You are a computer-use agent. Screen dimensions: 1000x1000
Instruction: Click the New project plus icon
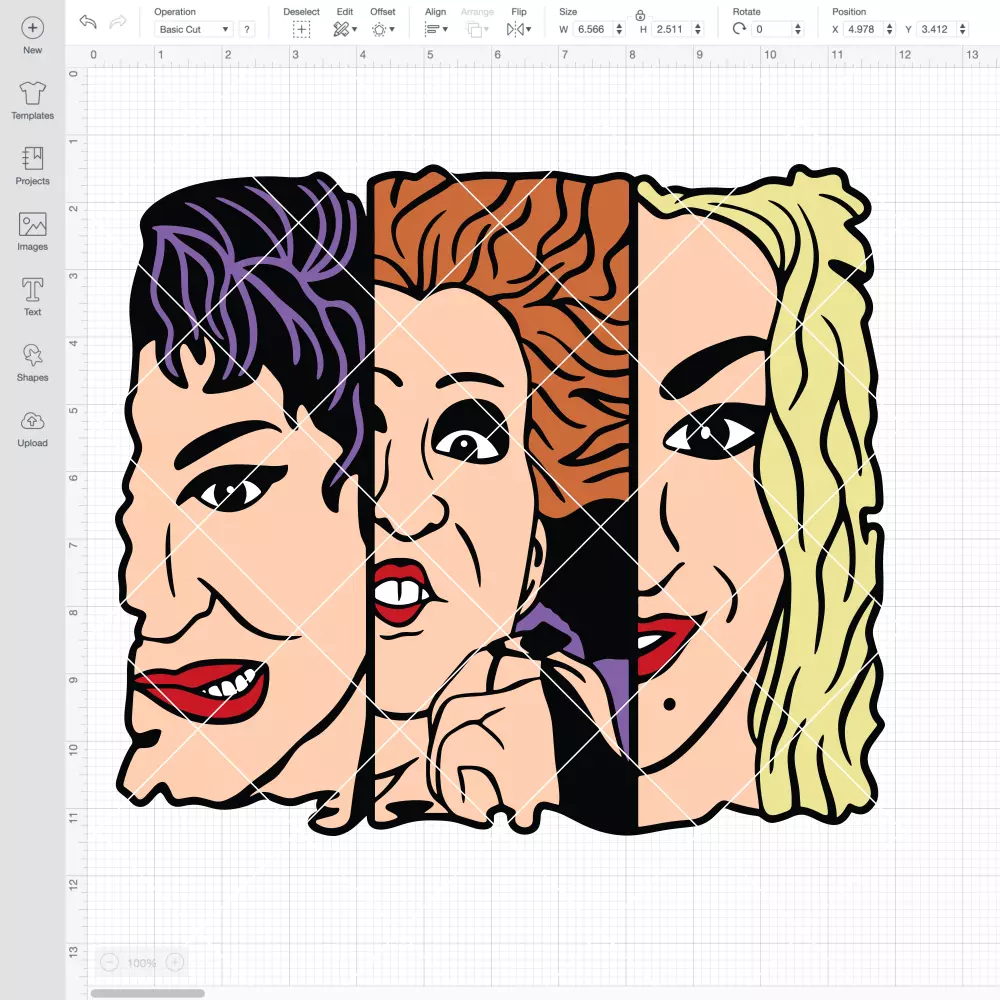(x=33, y=28)
